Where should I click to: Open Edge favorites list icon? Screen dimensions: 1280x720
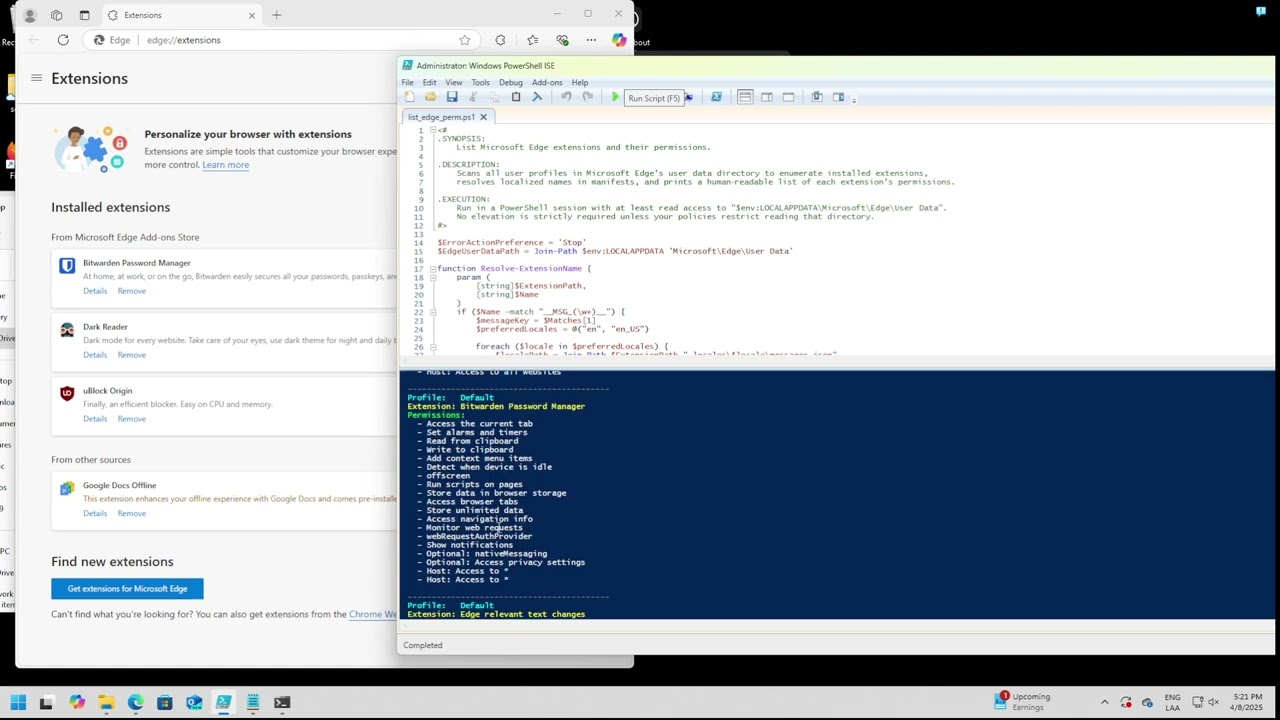(532, 40)
